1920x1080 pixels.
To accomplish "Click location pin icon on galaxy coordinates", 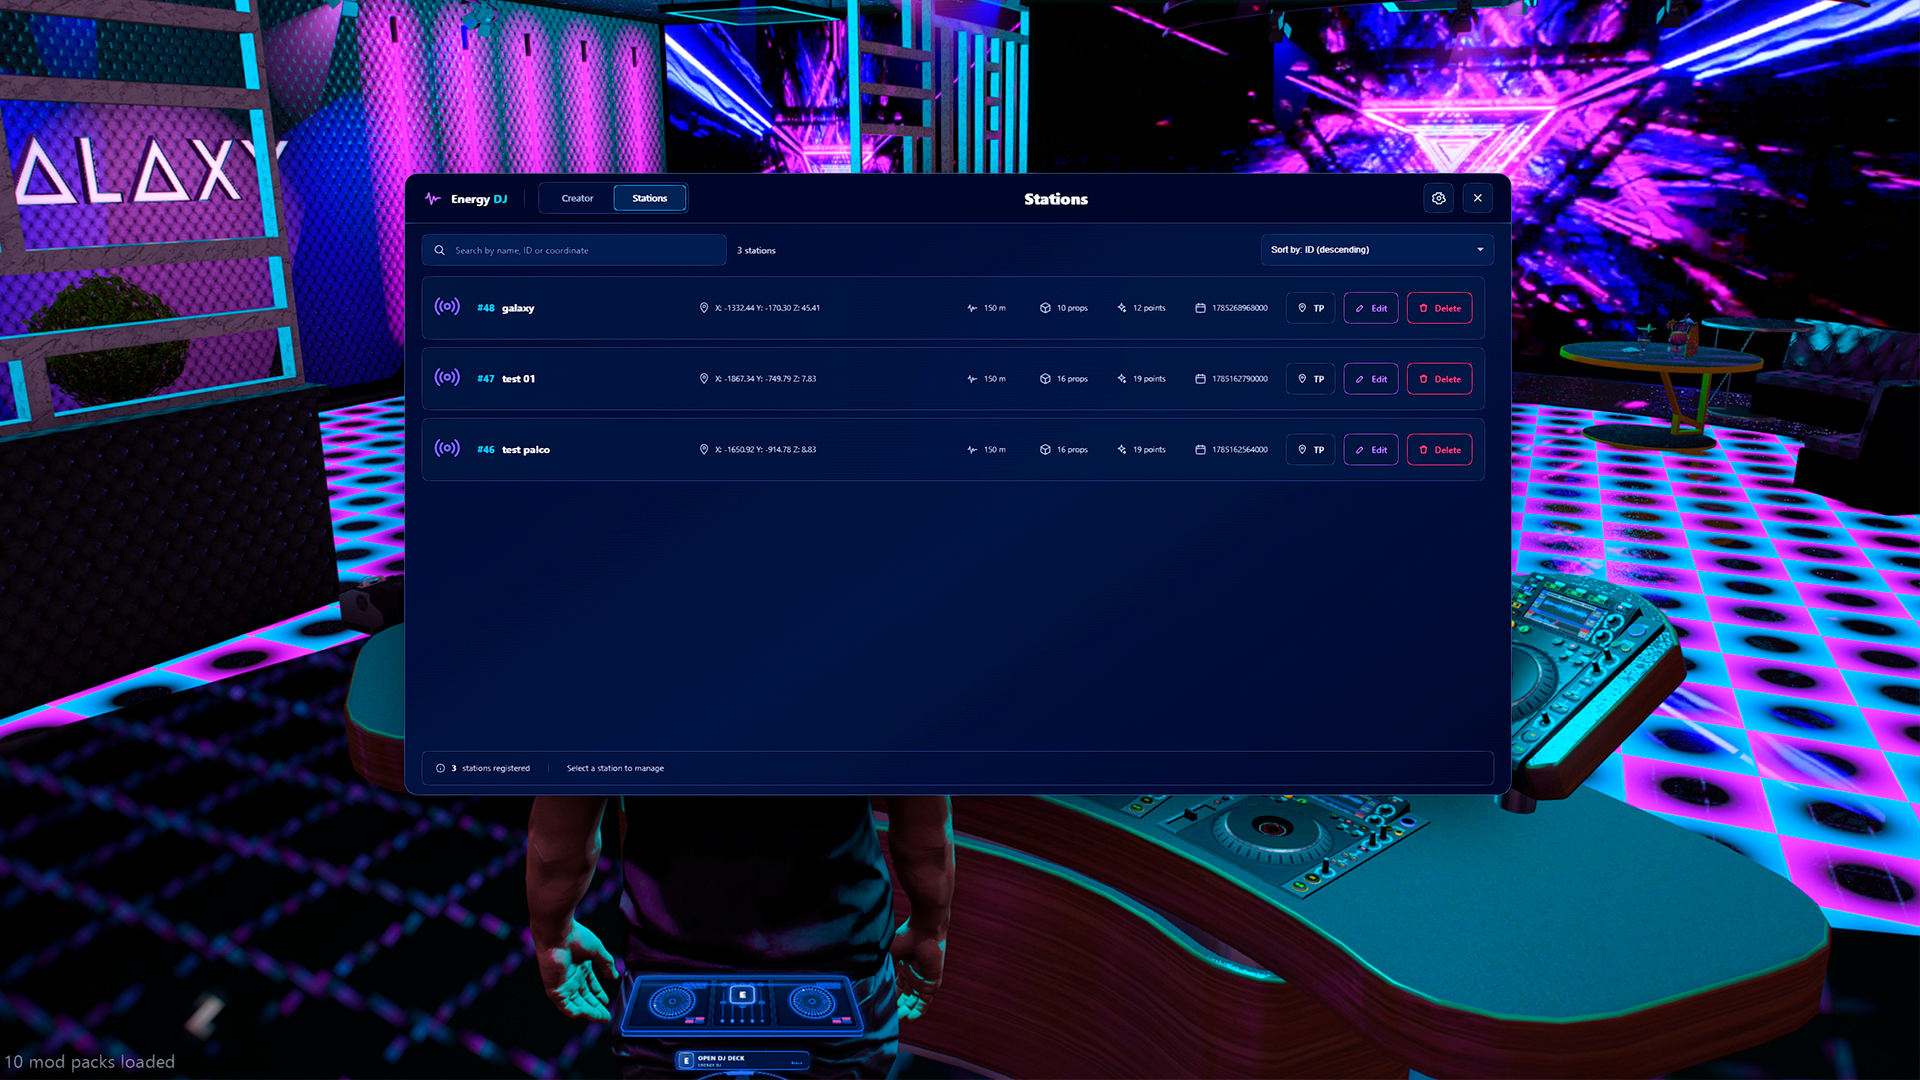I will click(703, 308).
